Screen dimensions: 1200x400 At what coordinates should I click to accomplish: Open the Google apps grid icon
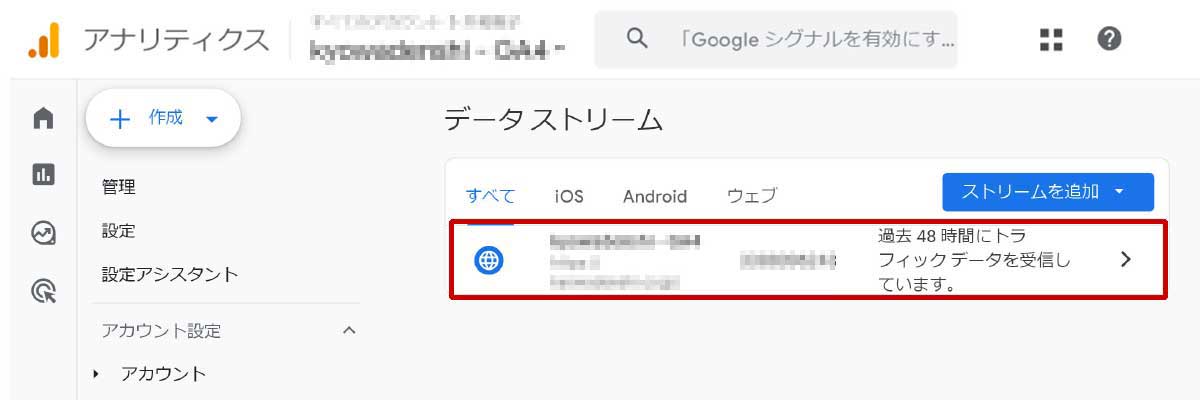(x=1051, y=40)
